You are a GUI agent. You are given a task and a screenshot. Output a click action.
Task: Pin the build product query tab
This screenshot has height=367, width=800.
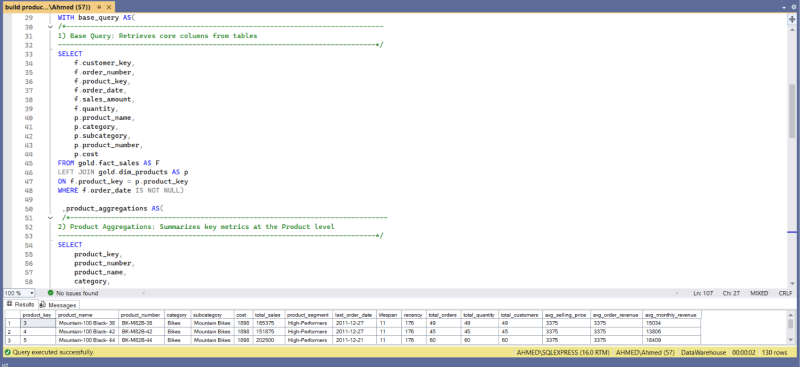pos(99,8)
